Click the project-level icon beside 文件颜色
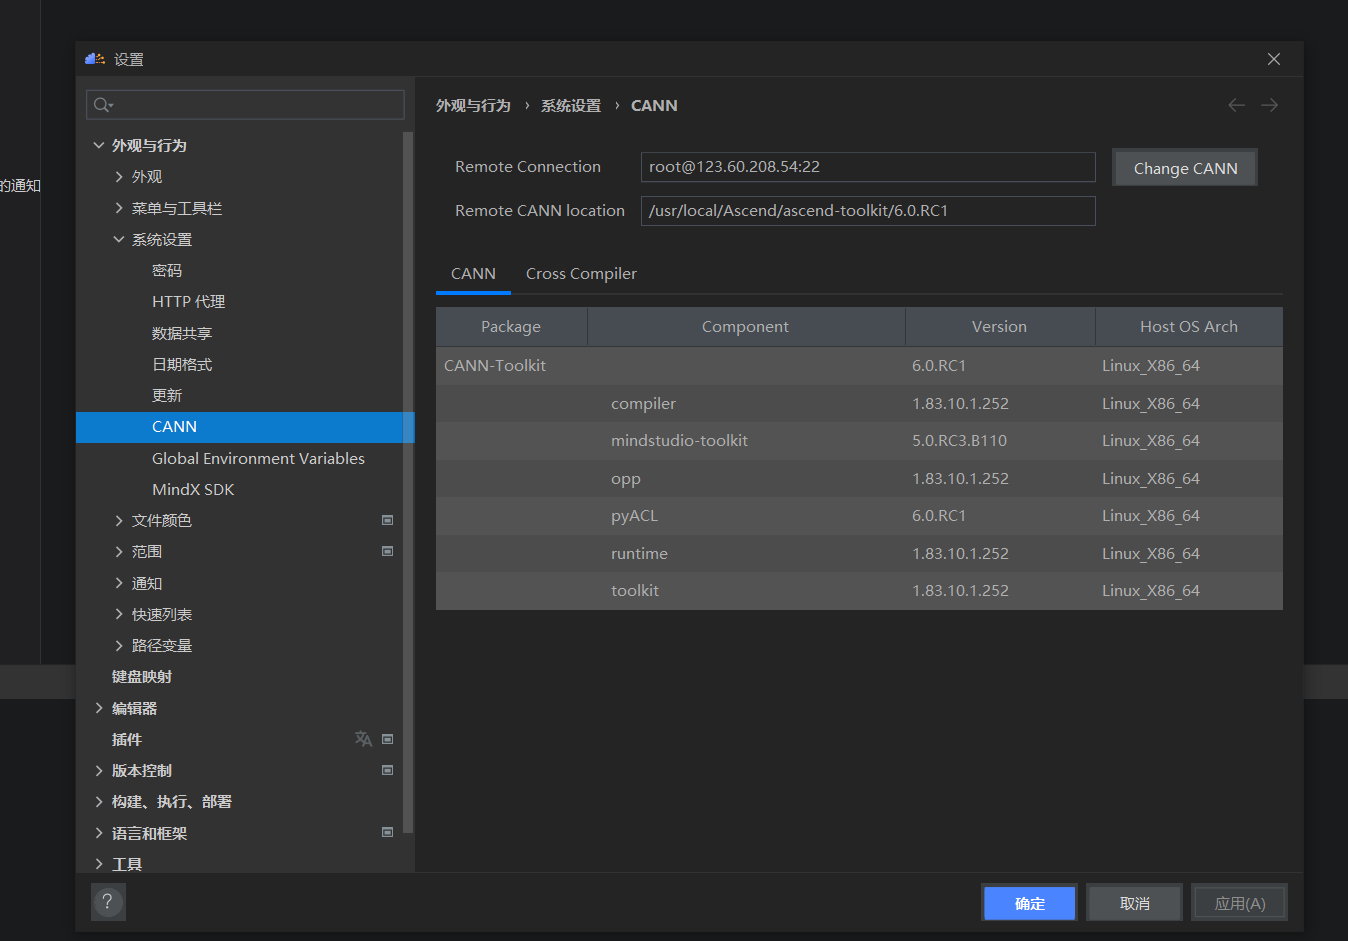1348x941 pixels. click(x=387, y=520)
